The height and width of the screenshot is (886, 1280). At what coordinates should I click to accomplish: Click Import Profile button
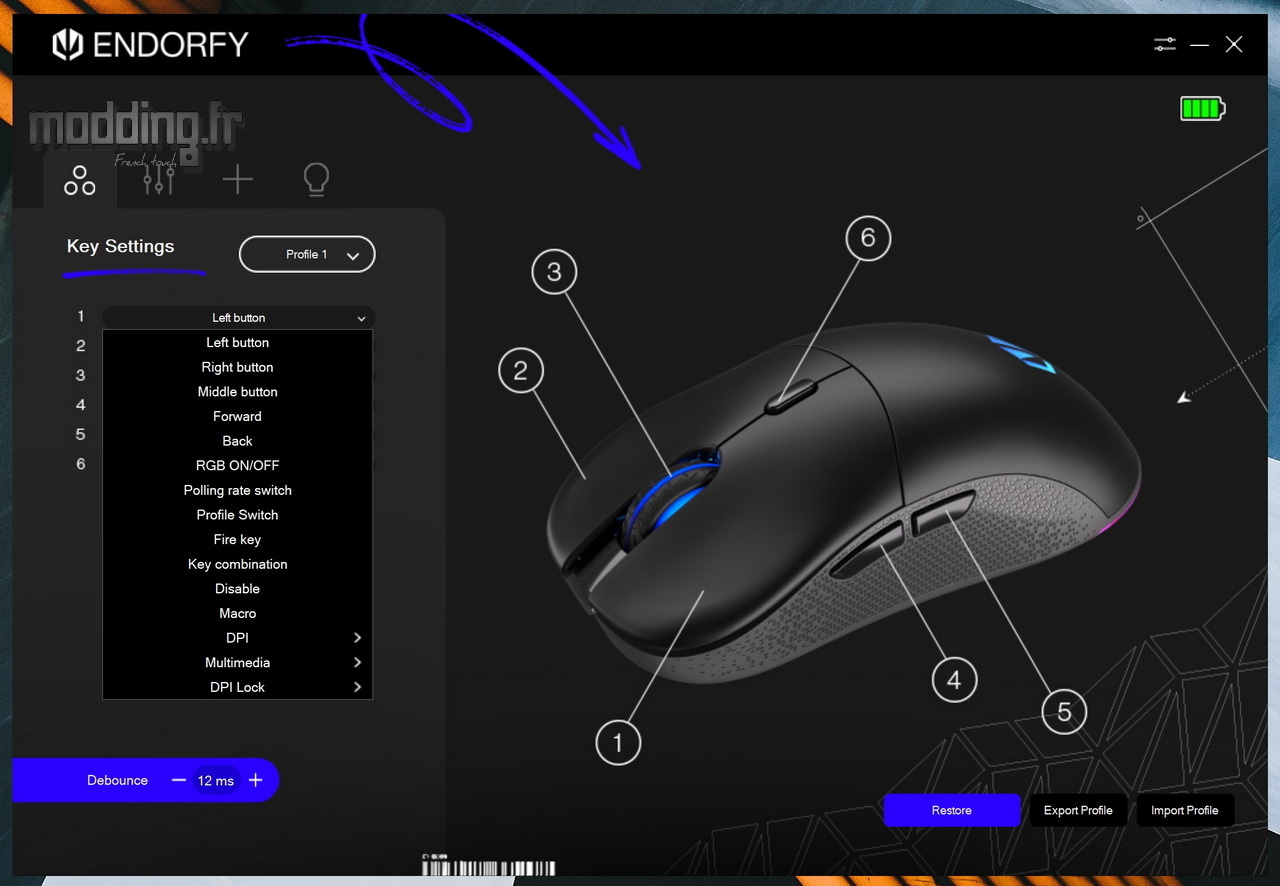[x=1185, y=810]
